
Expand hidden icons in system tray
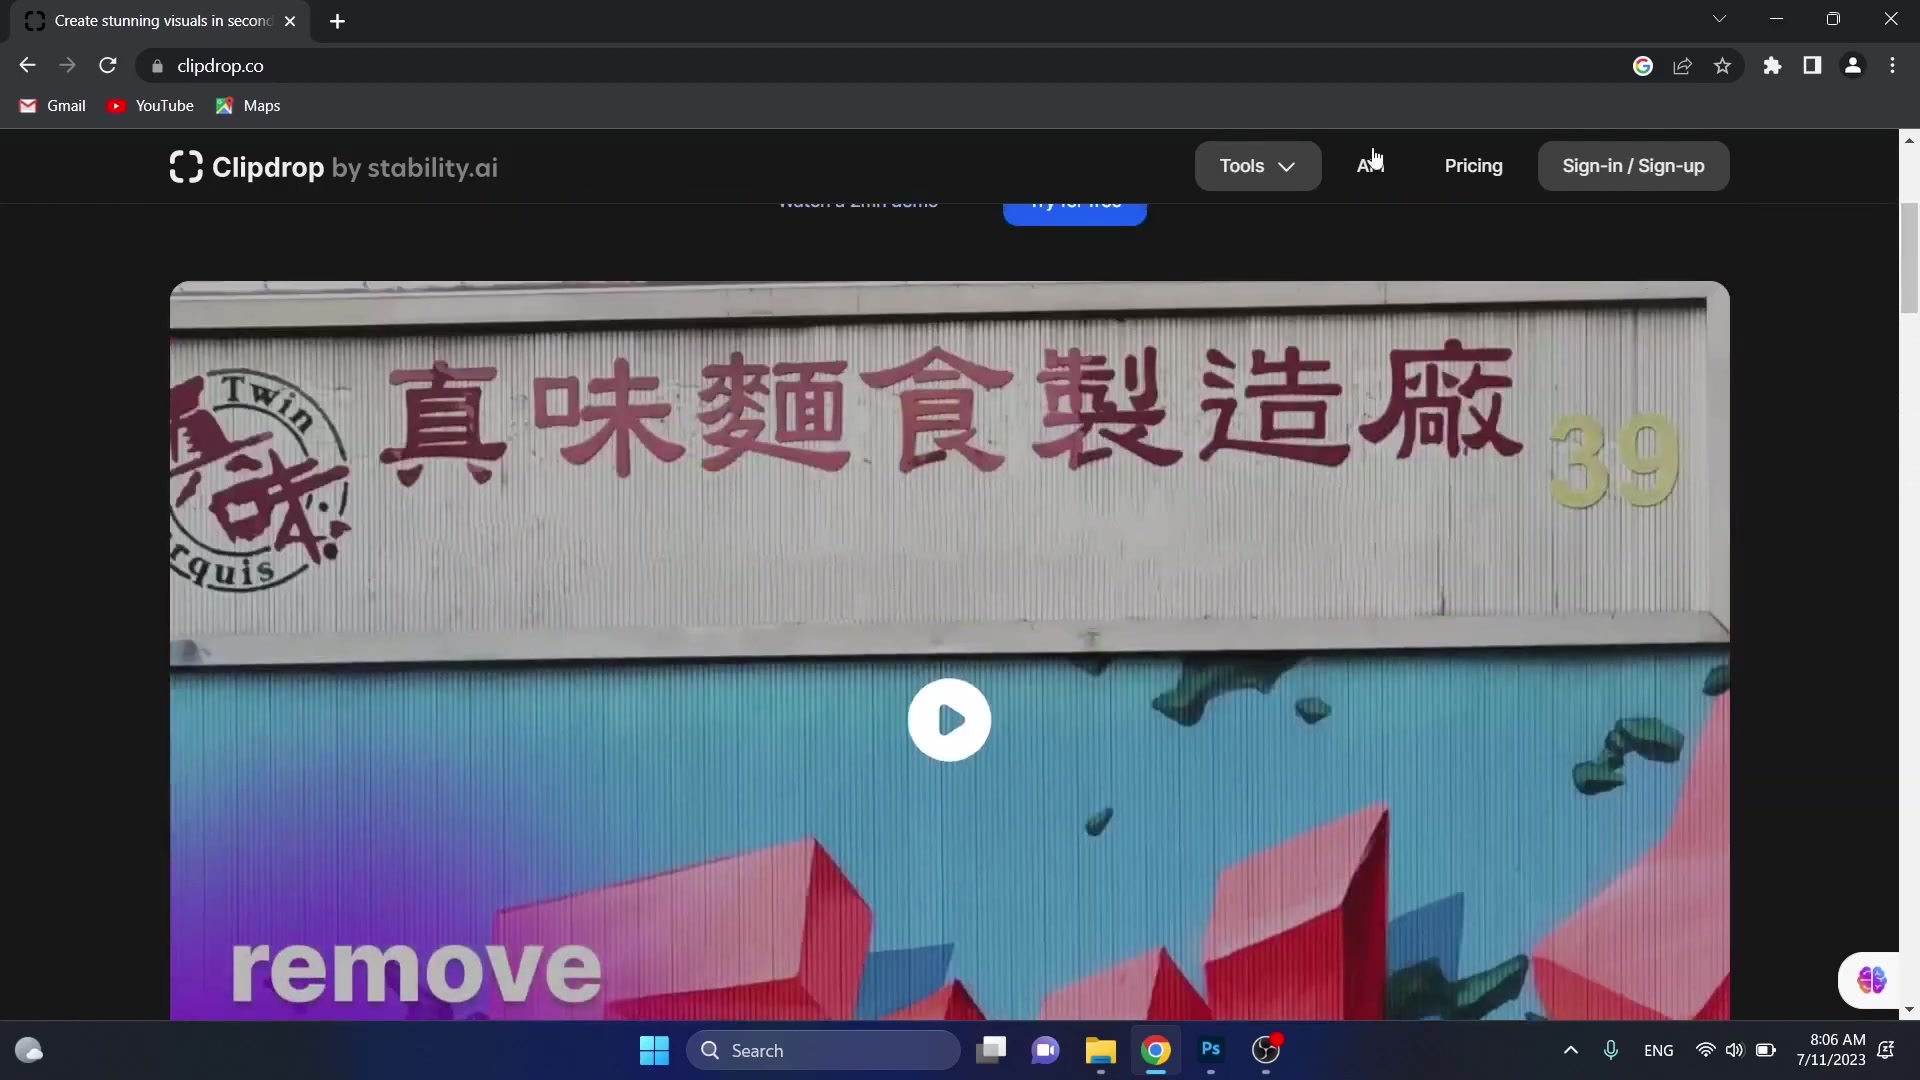coord(1571,1051)
